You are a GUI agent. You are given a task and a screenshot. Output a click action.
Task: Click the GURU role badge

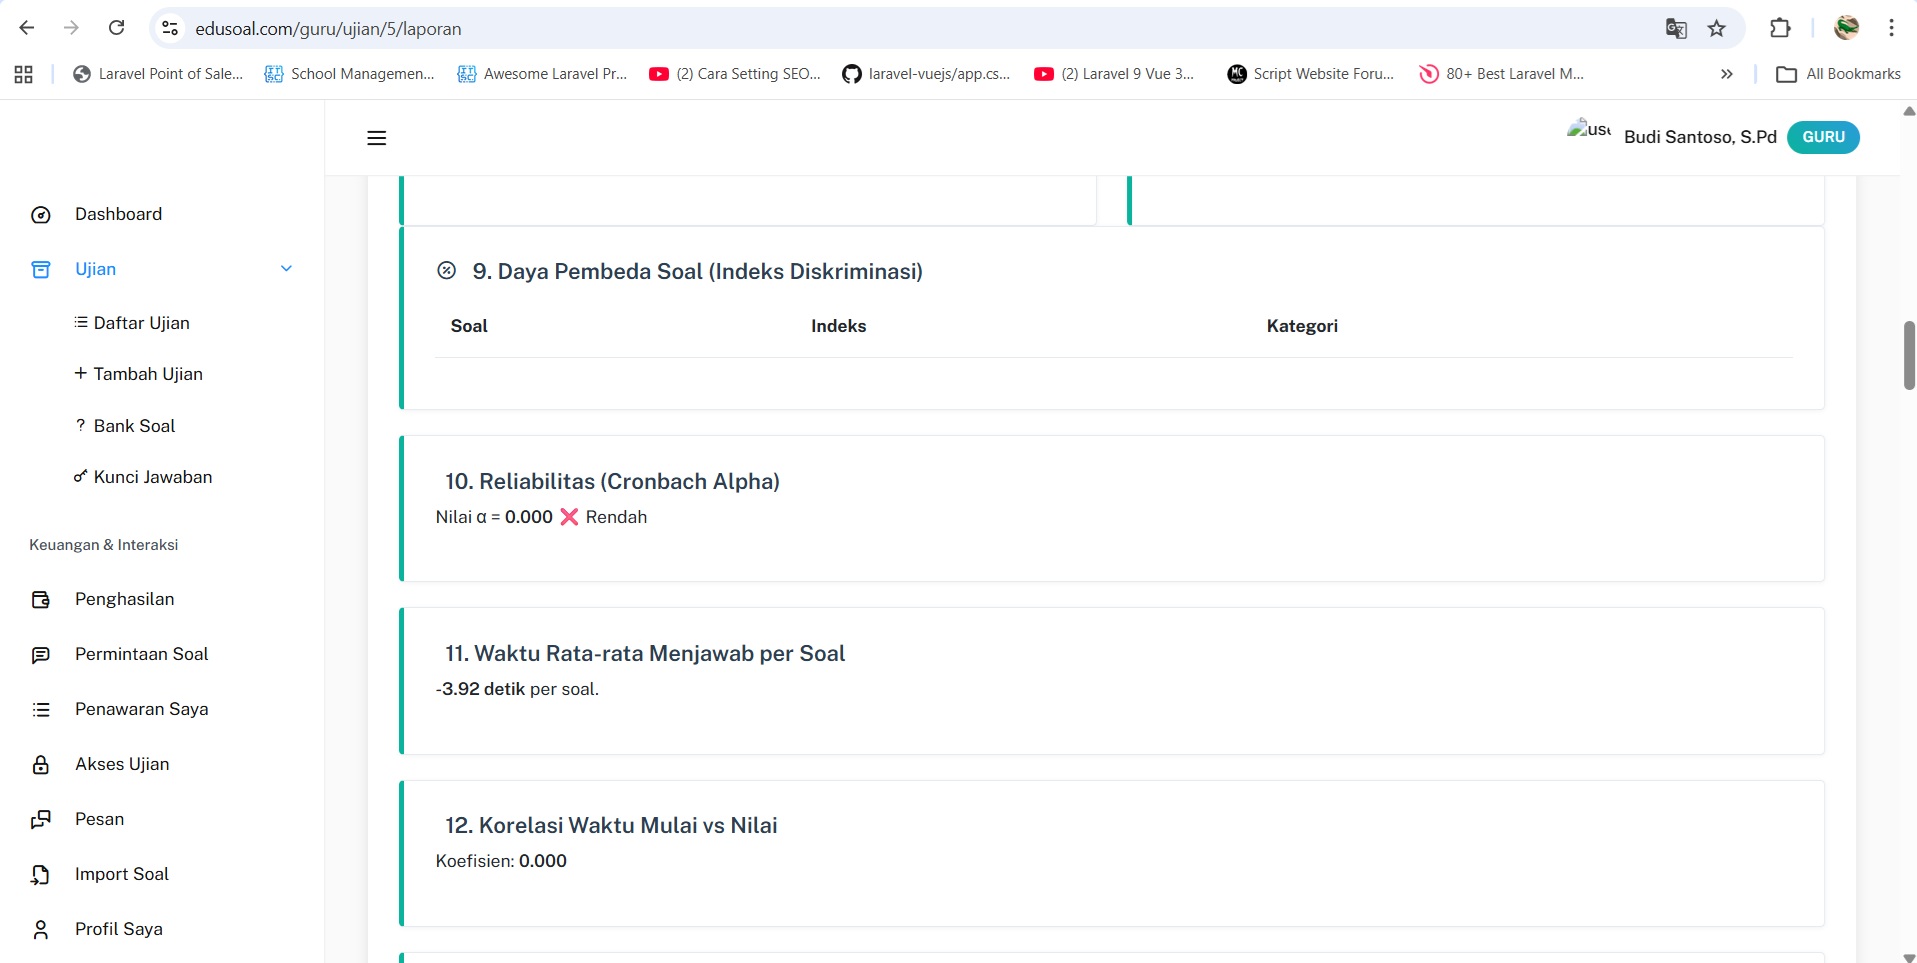point(1823,137)
